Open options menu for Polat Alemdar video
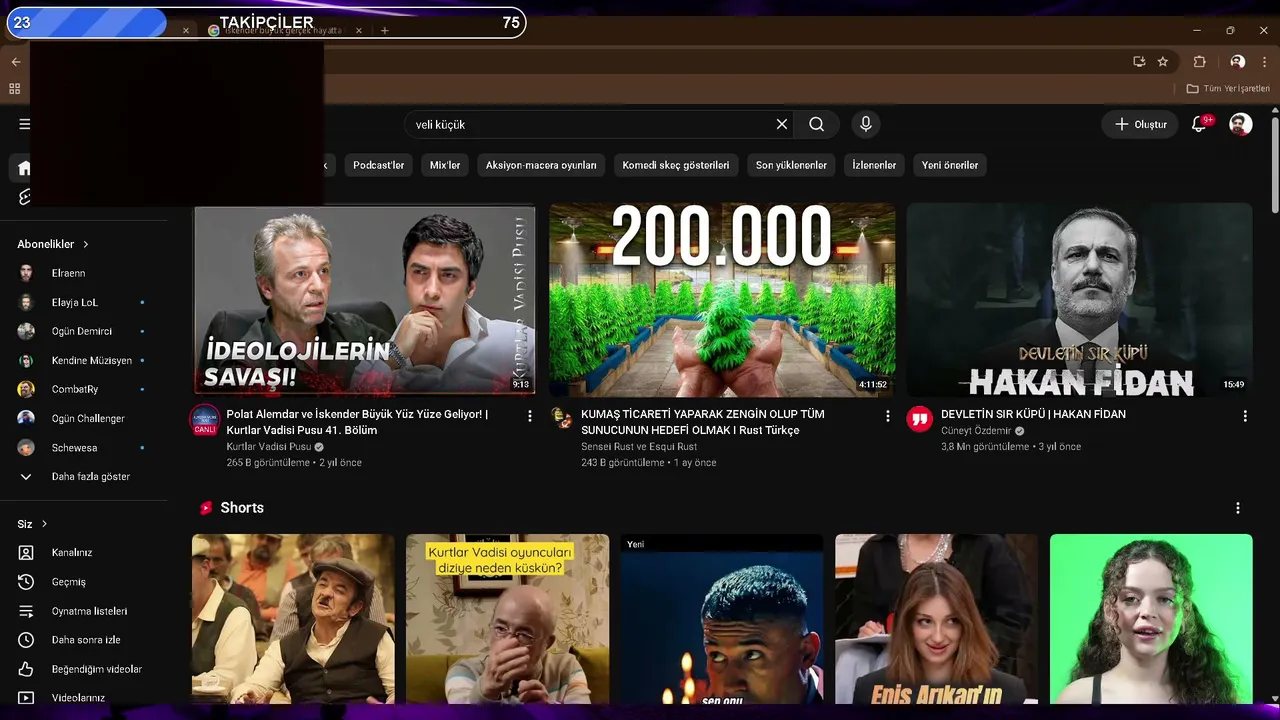This screenshot has width=1280, height=720. 530,416
